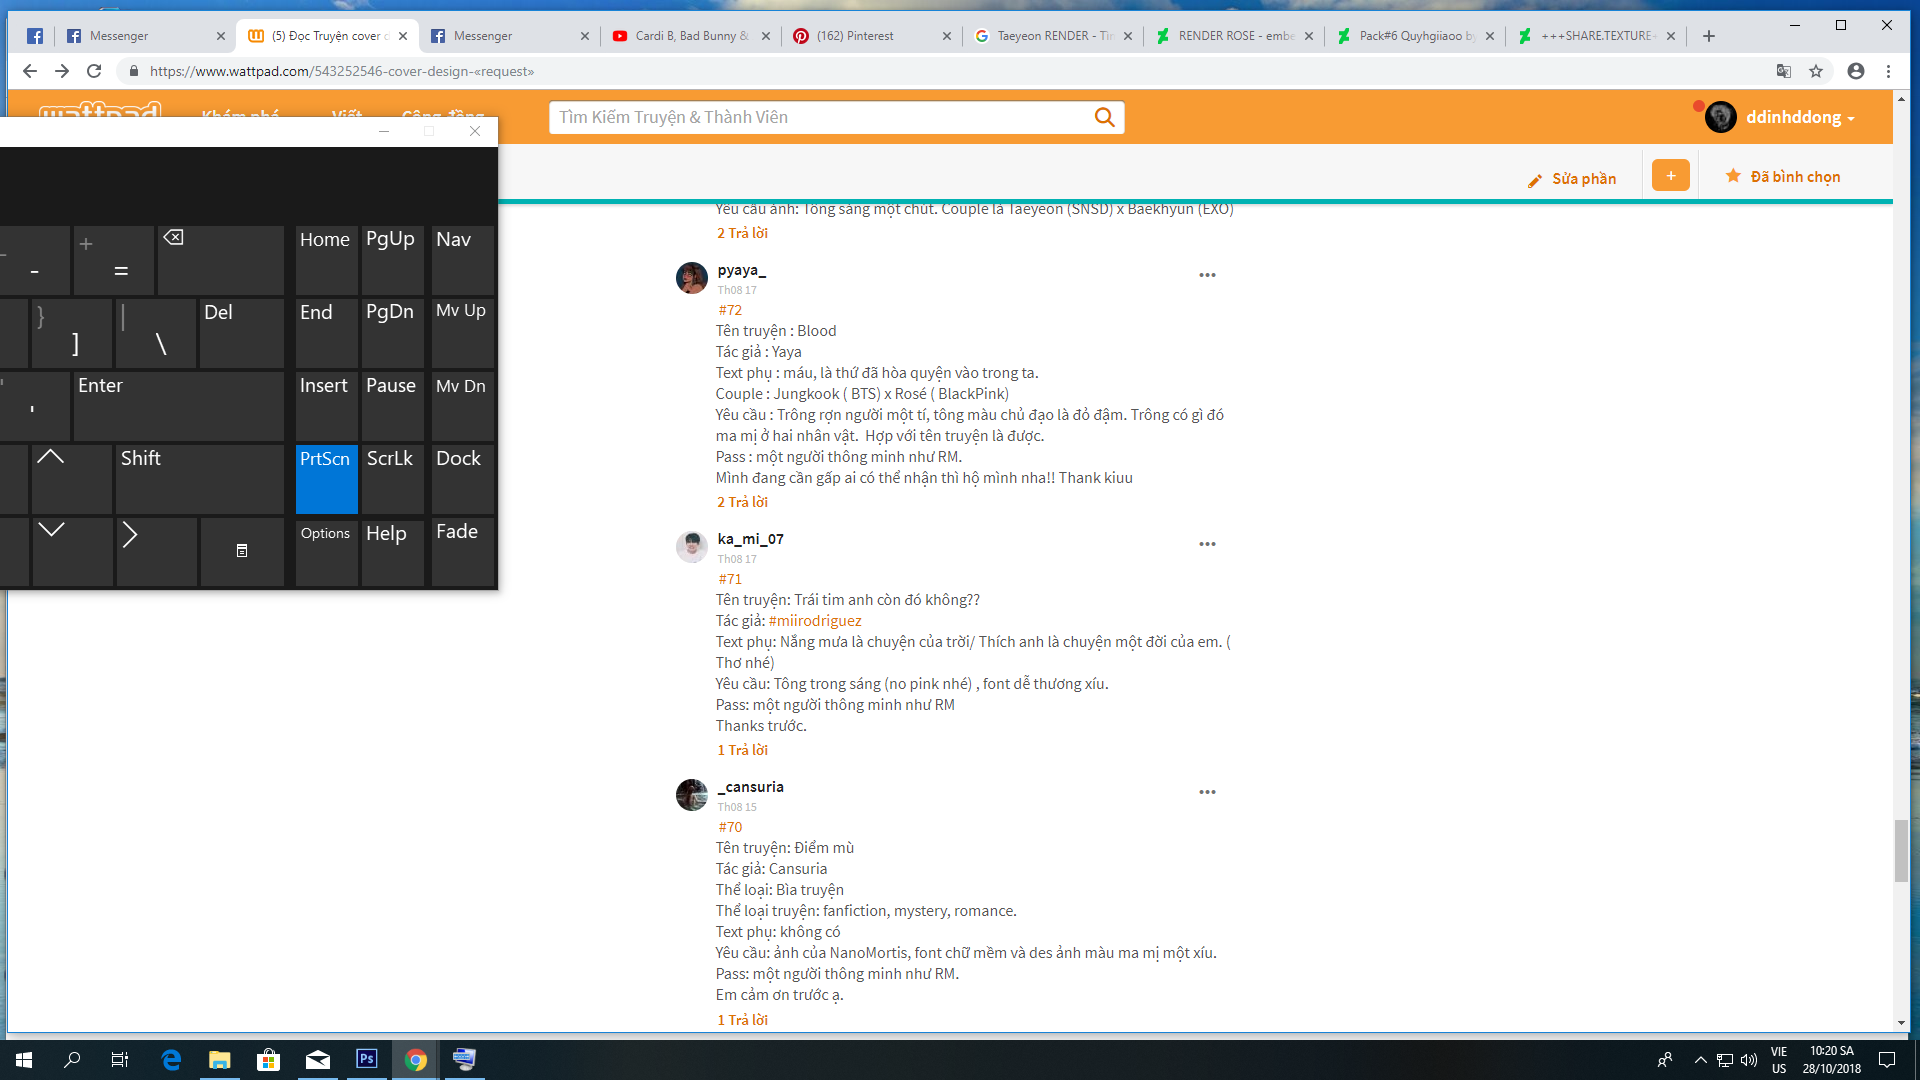This screenshot has width=1920, height=1080.
Task: Tap the Home key on on-screen keyboard
Action: [326, 259]
